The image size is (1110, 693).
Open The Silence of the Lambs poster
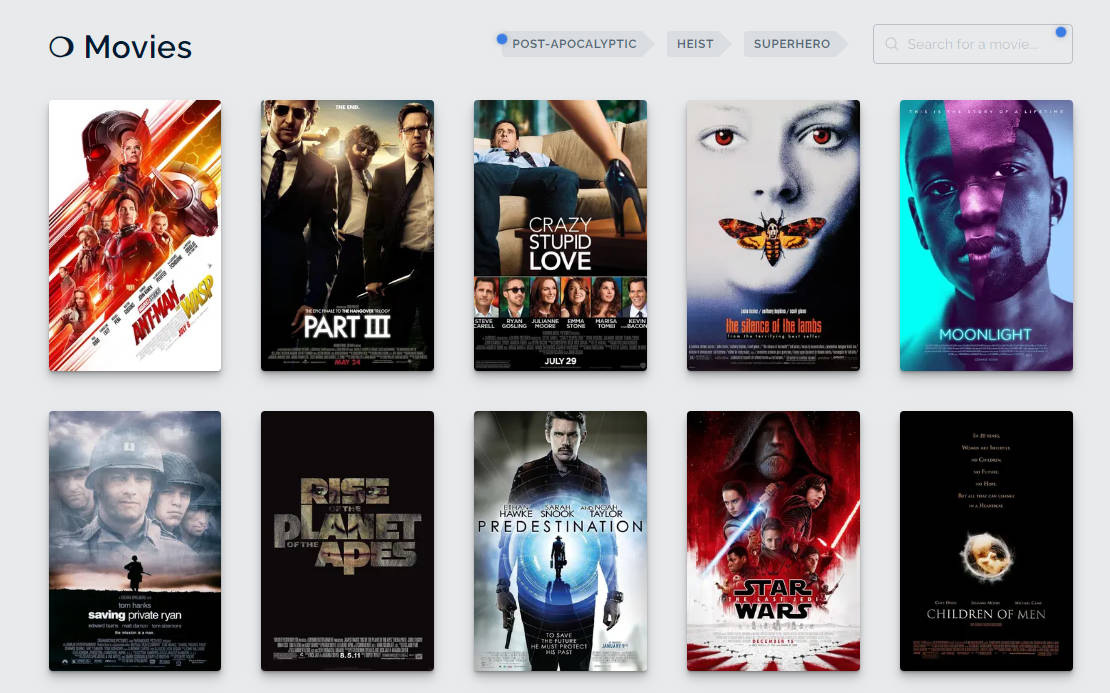tap(773, 235)
